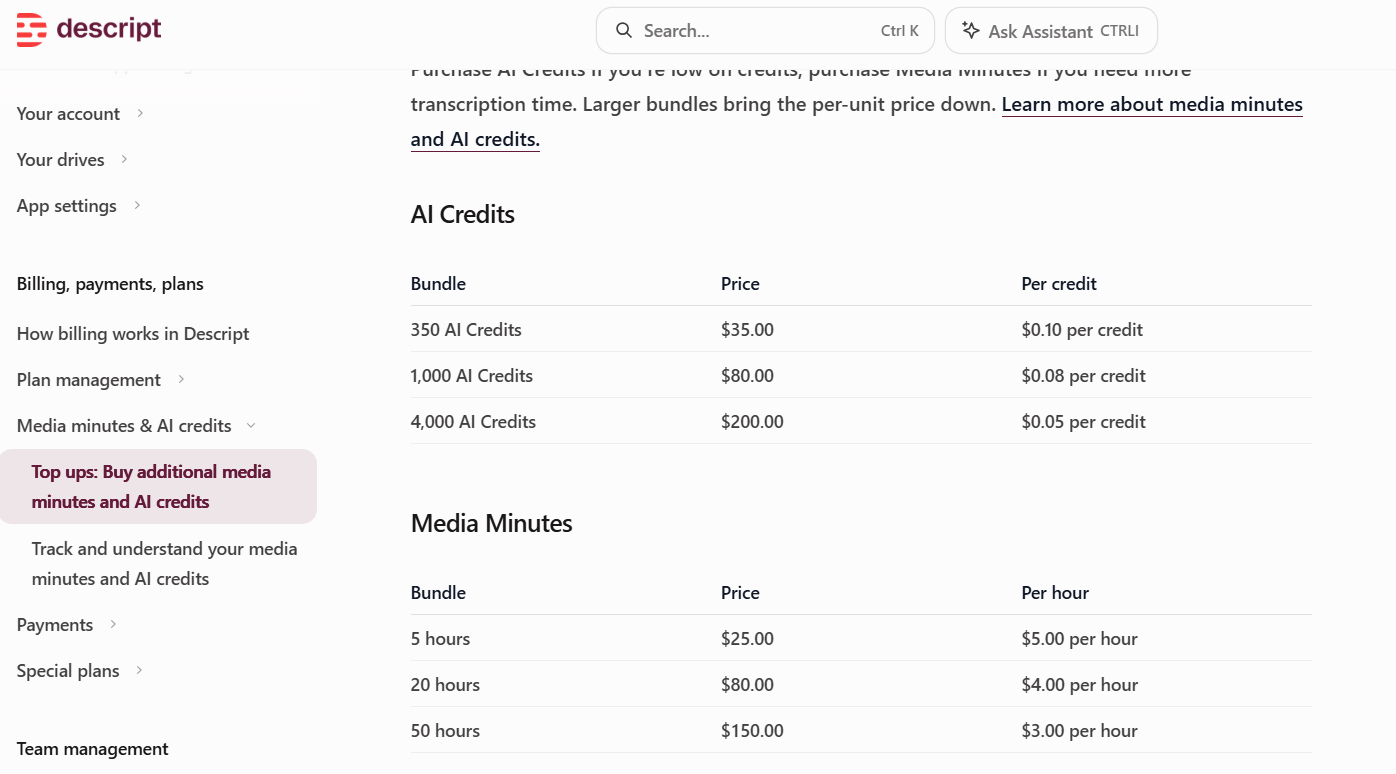Expand the Your account section chevron
Viewport: 1396px width, 774px height.
click(x=140, y=113)
